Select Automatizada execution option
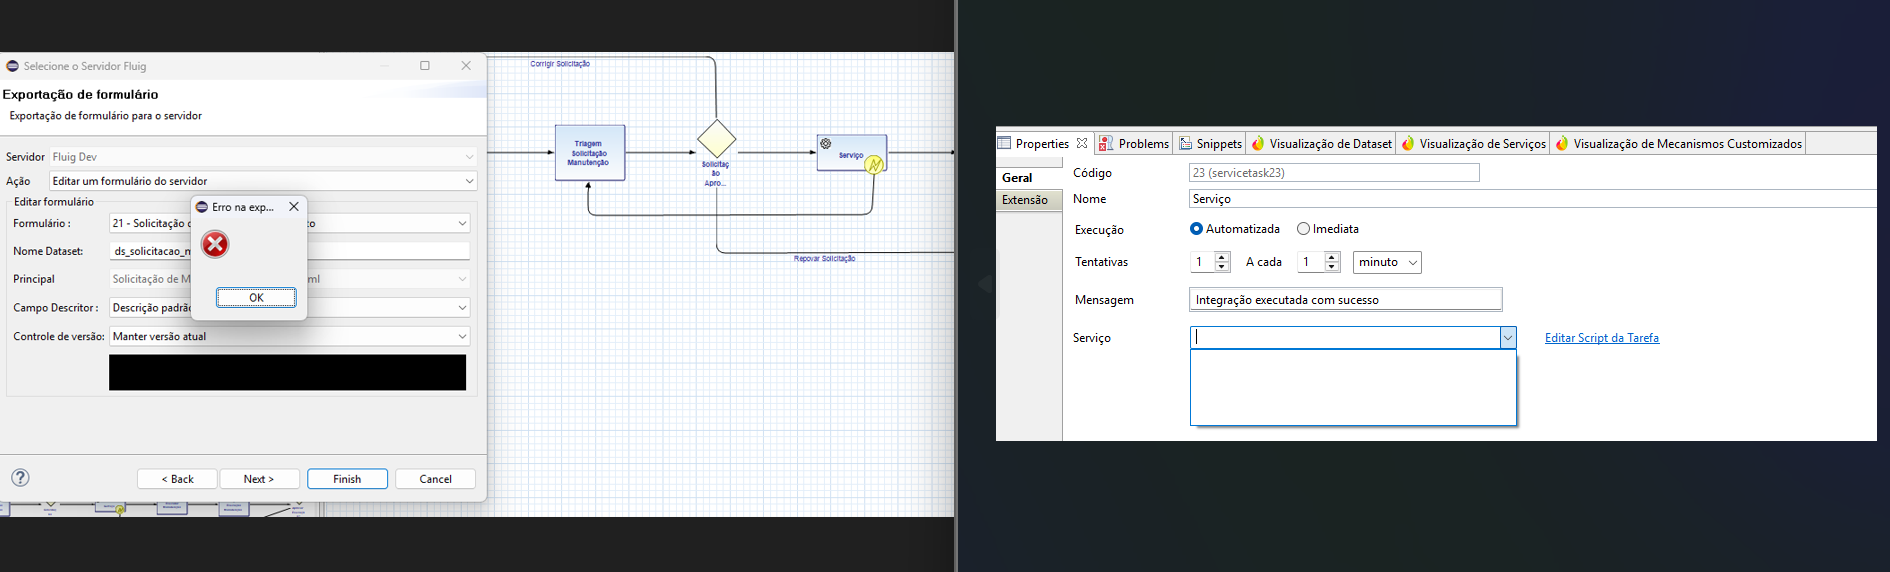The height and width of the screenshot is (572, 1890). tap(1196, 229)
